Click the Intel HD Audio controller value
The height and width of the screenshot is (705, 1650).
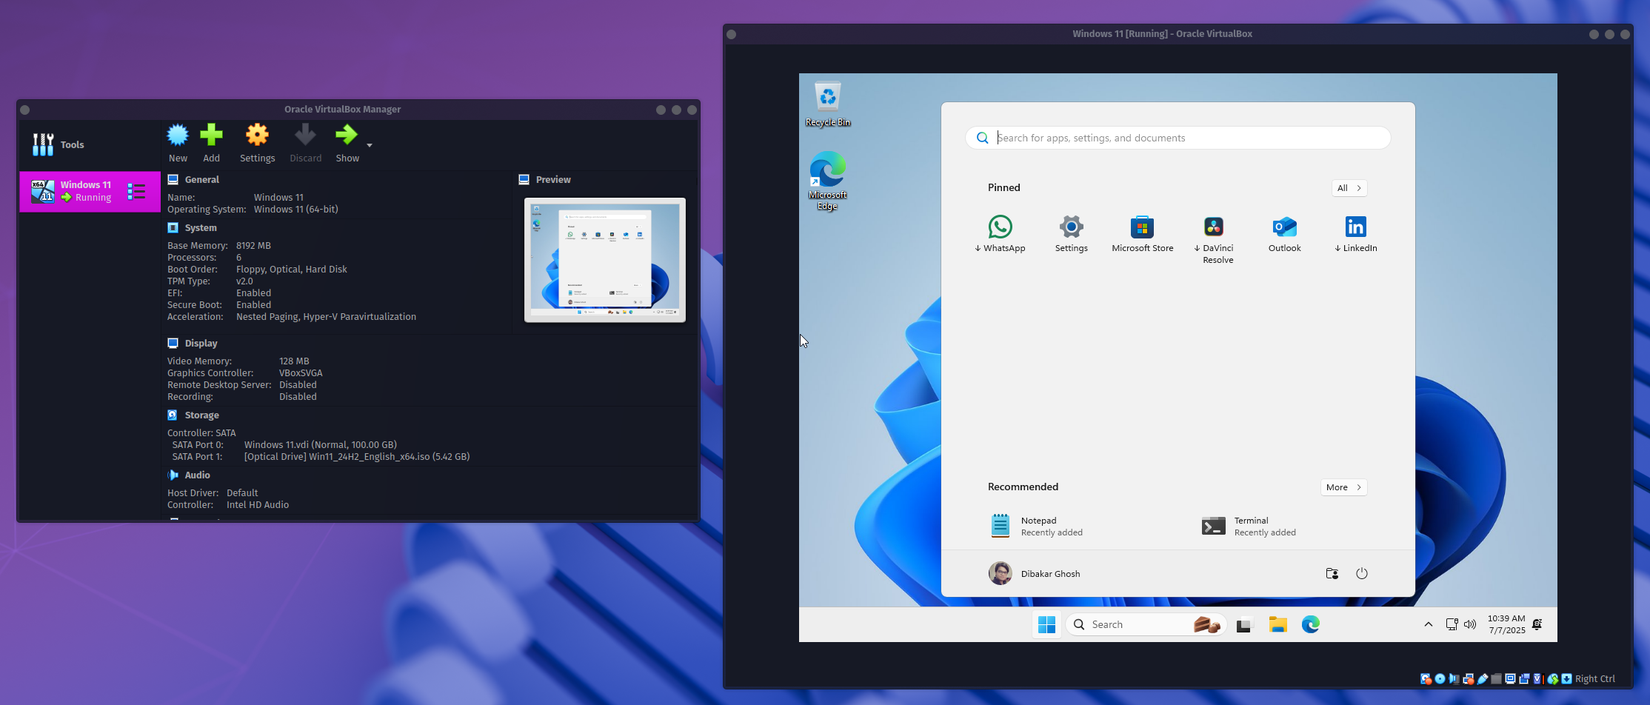tap(257, 505)
